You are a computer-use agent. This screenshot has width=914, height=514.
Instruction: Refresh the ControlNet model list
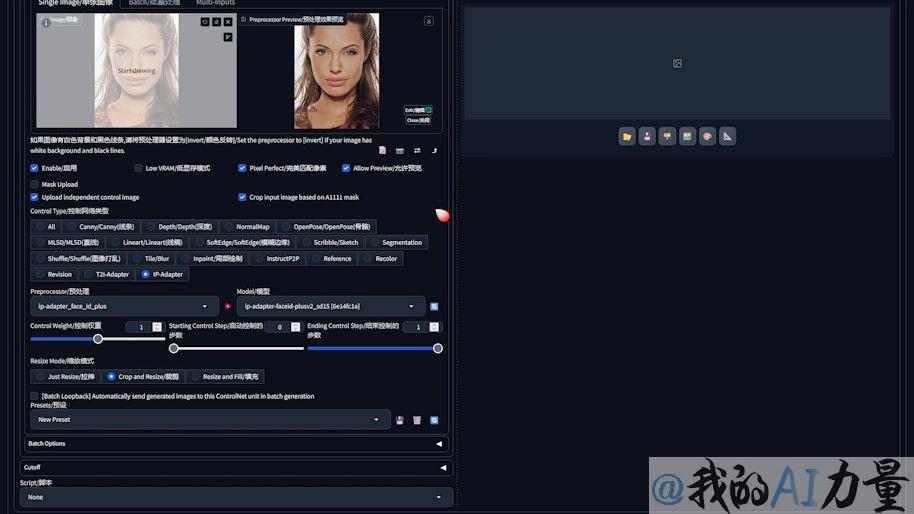[434, 307]
